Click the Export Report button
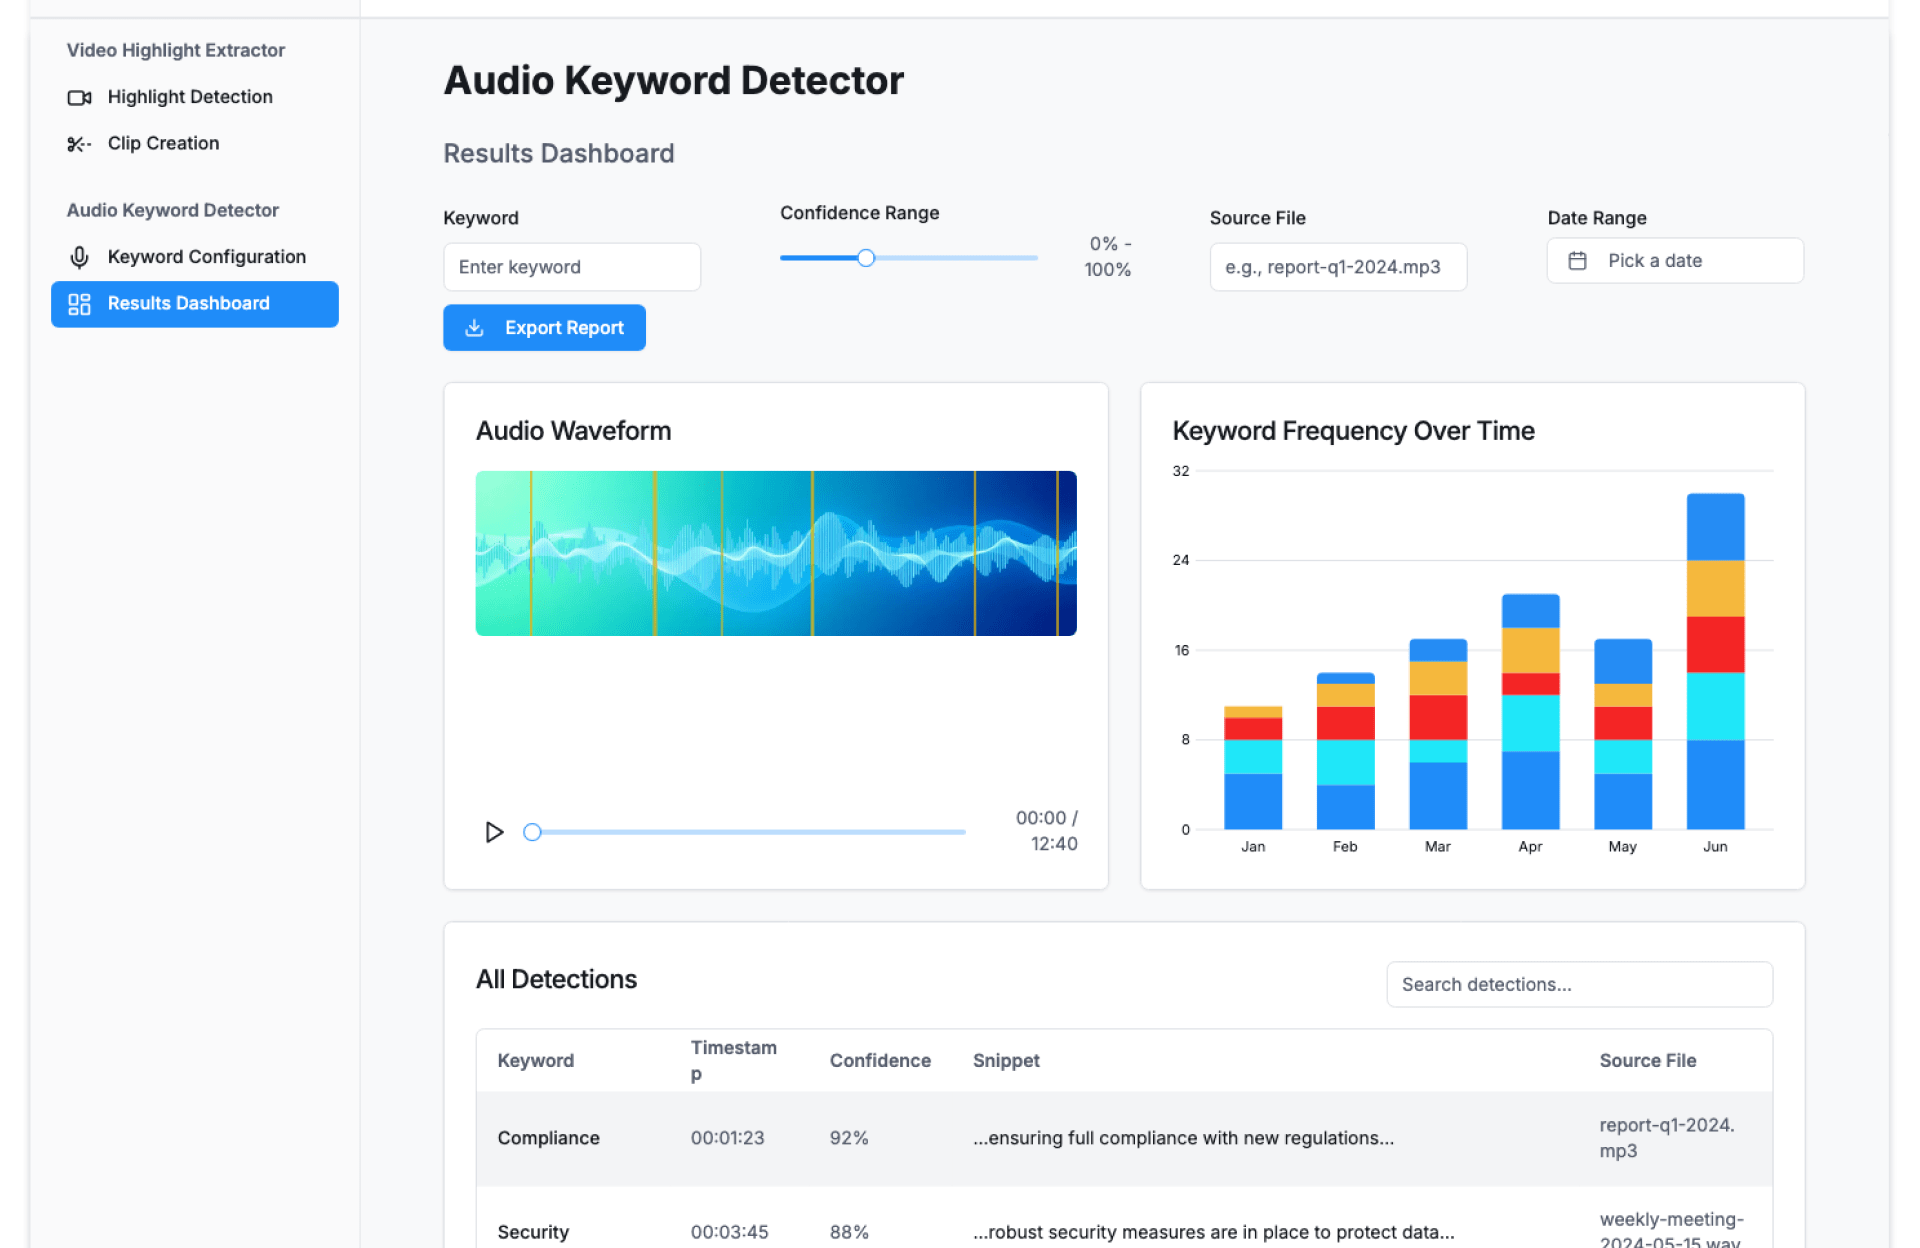 (x=544, y=328)
